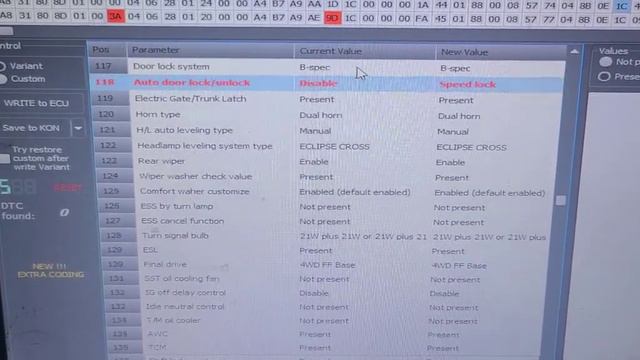640x360 pixels.
Task: Click hex byte FA in lower hex row
Action: [x=422, y=19]
